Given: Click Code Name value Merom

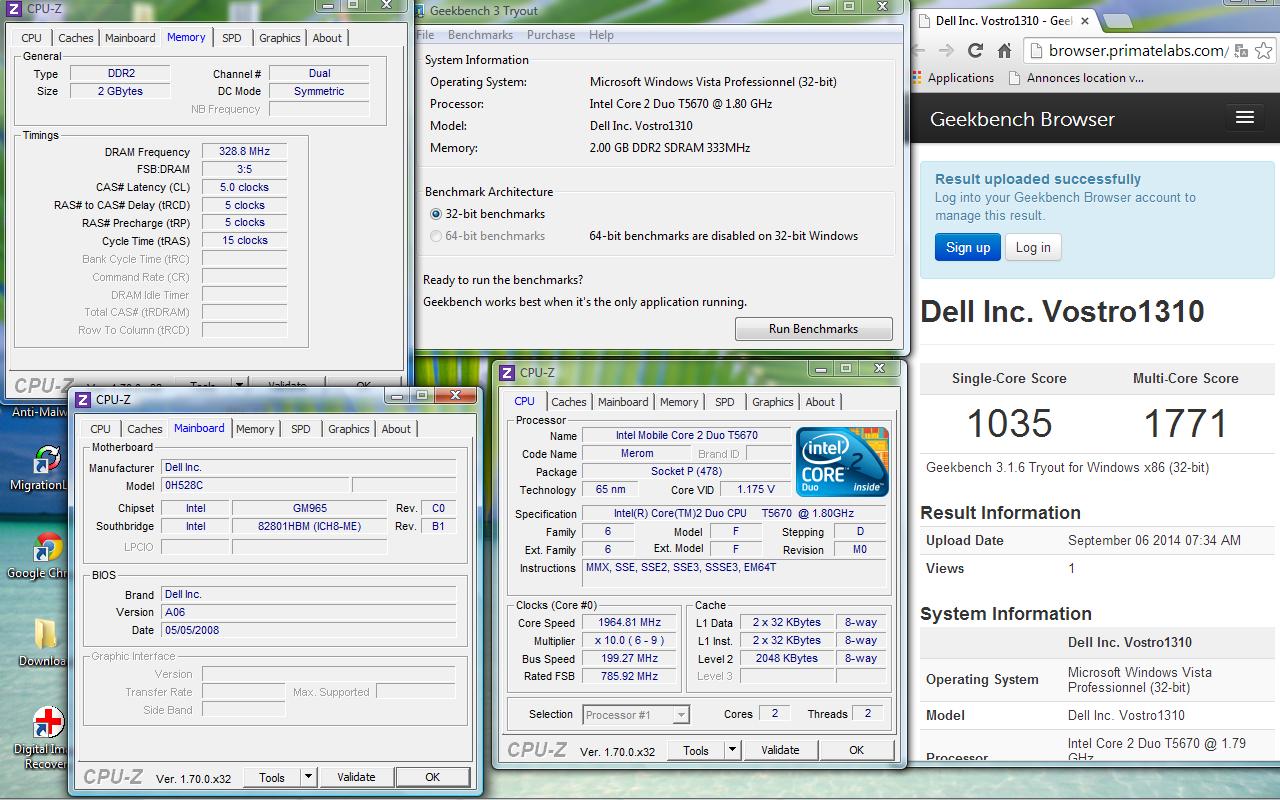Looking at the screenshot, I should [x=637, y=454].
